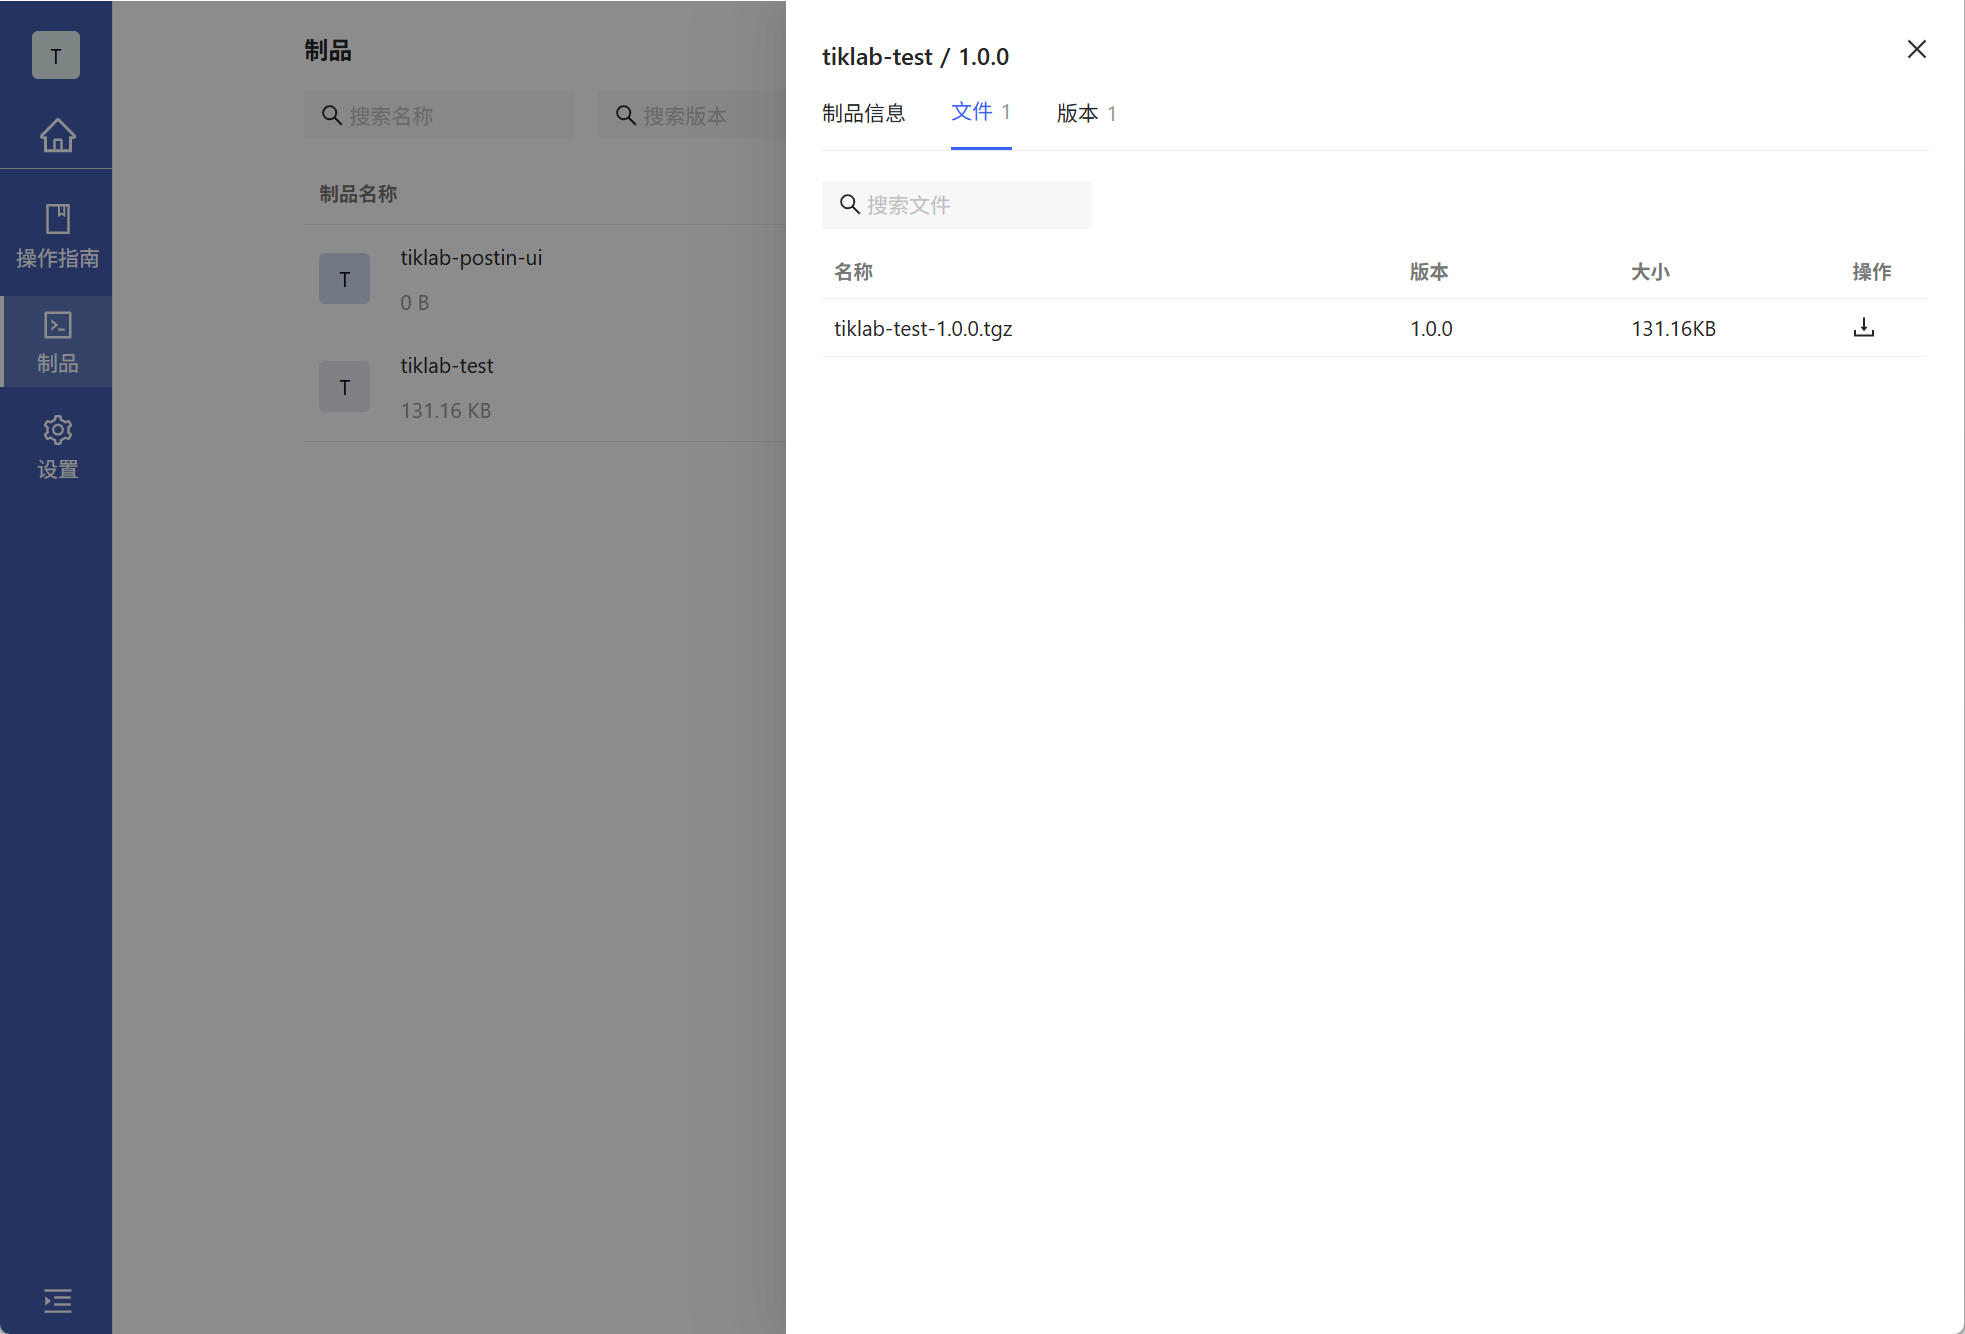Go to the home page icon
This screenshot has height=1334, width=1965.
[x=57, y=135]
